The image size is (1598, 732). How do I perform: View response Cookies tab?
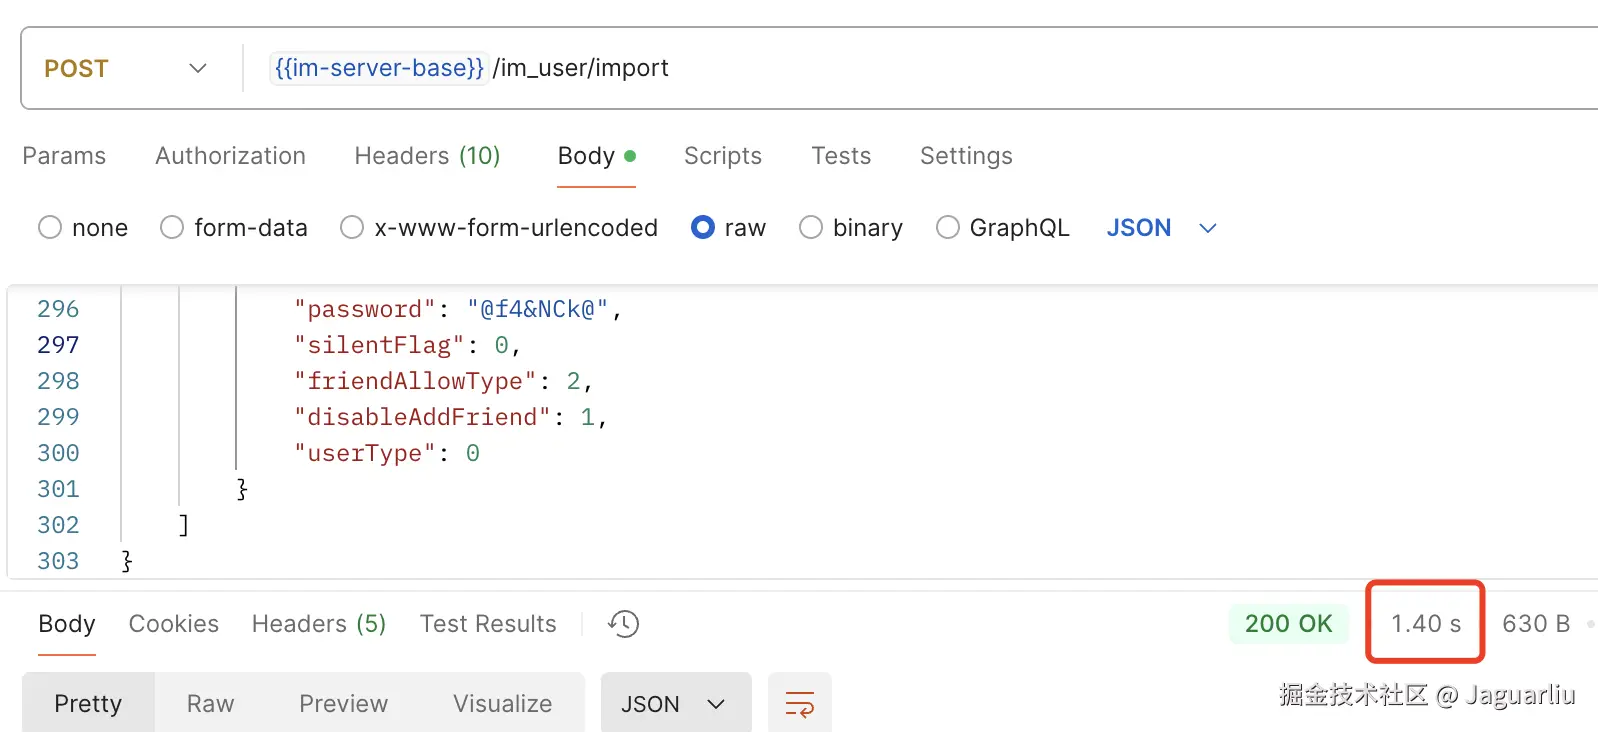pyautogui.click(x=173, y=624)
